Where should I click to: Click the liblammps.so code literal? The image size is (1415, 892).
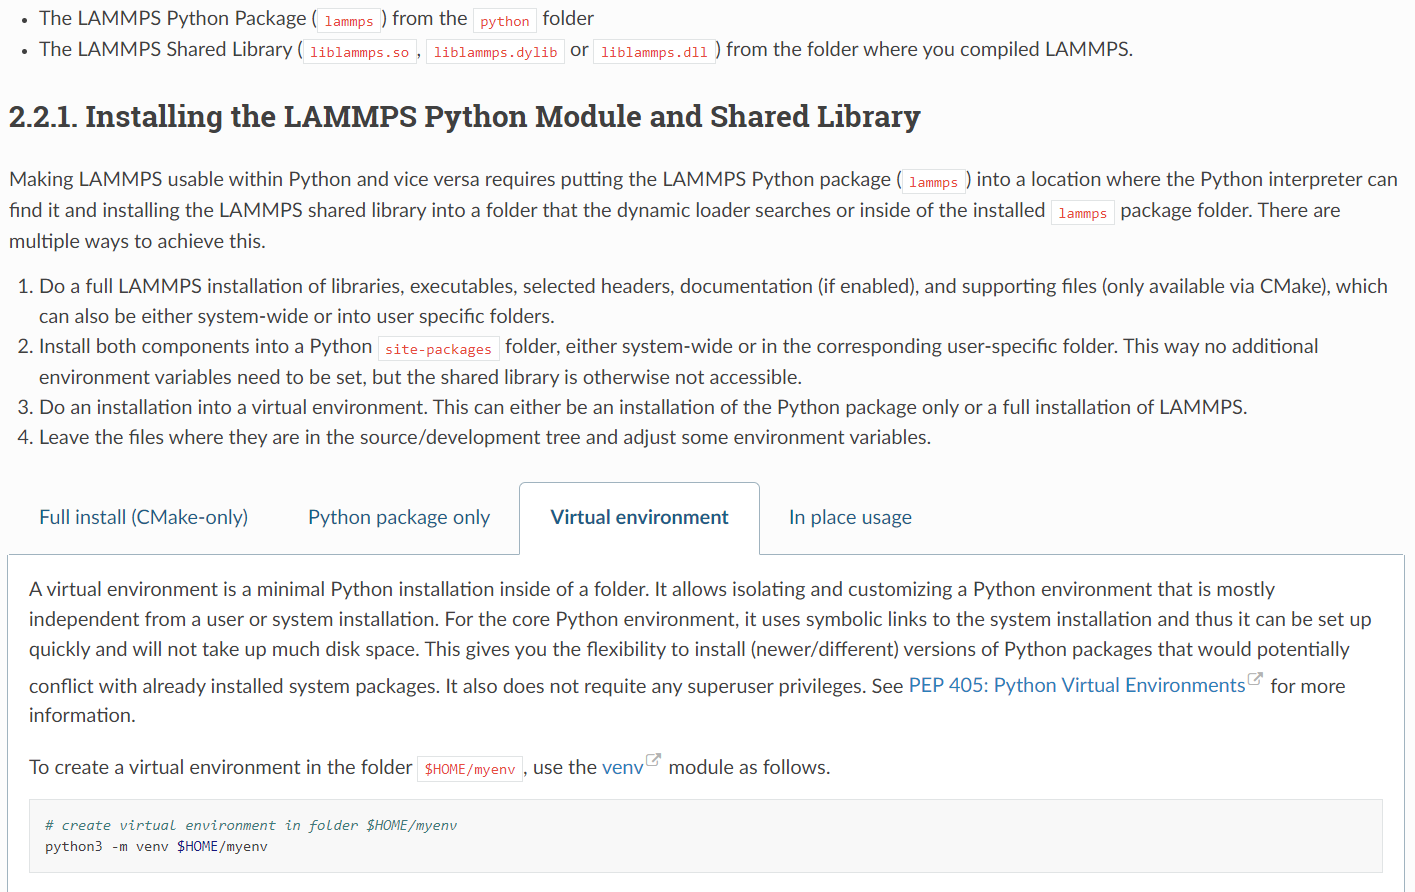[x=359, y=52]
